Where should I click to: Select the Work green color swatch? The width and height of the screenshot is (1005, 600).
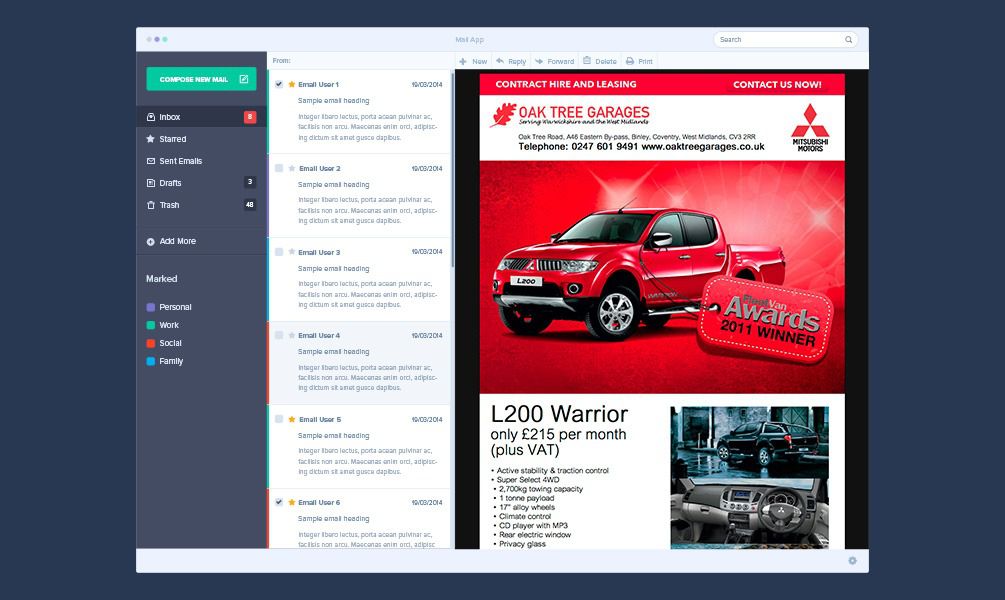(151, 325)
